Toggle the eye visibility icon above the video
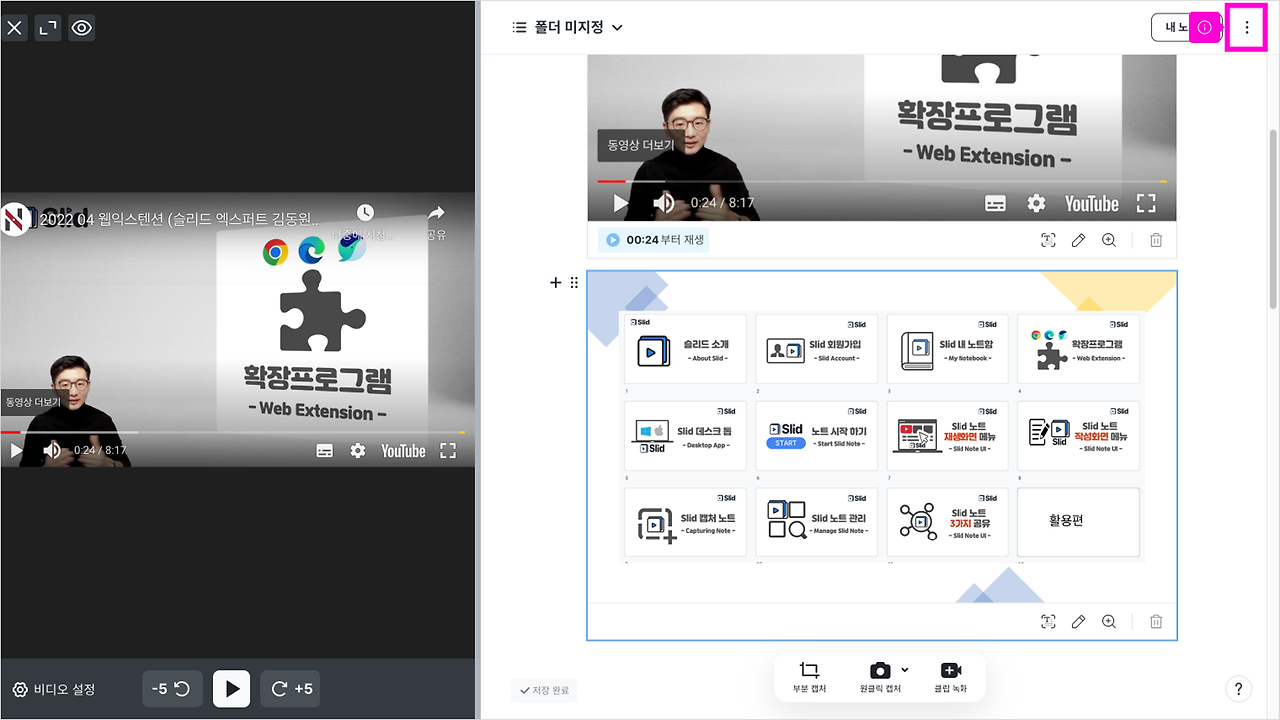The height and width of the screenshot is (720, 1280). click(x=81, y=27)
